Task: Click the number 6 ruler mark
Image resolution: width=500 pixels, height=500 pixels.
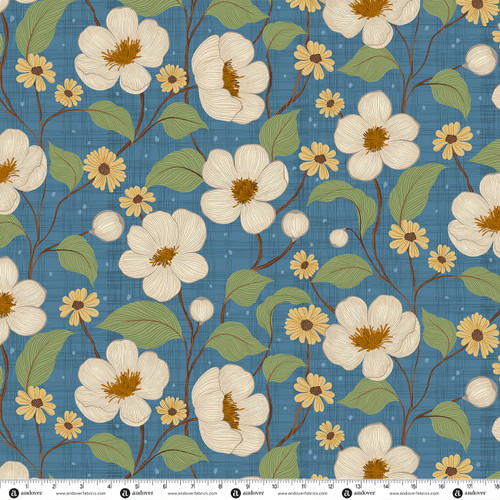Action: pos(164,487)
